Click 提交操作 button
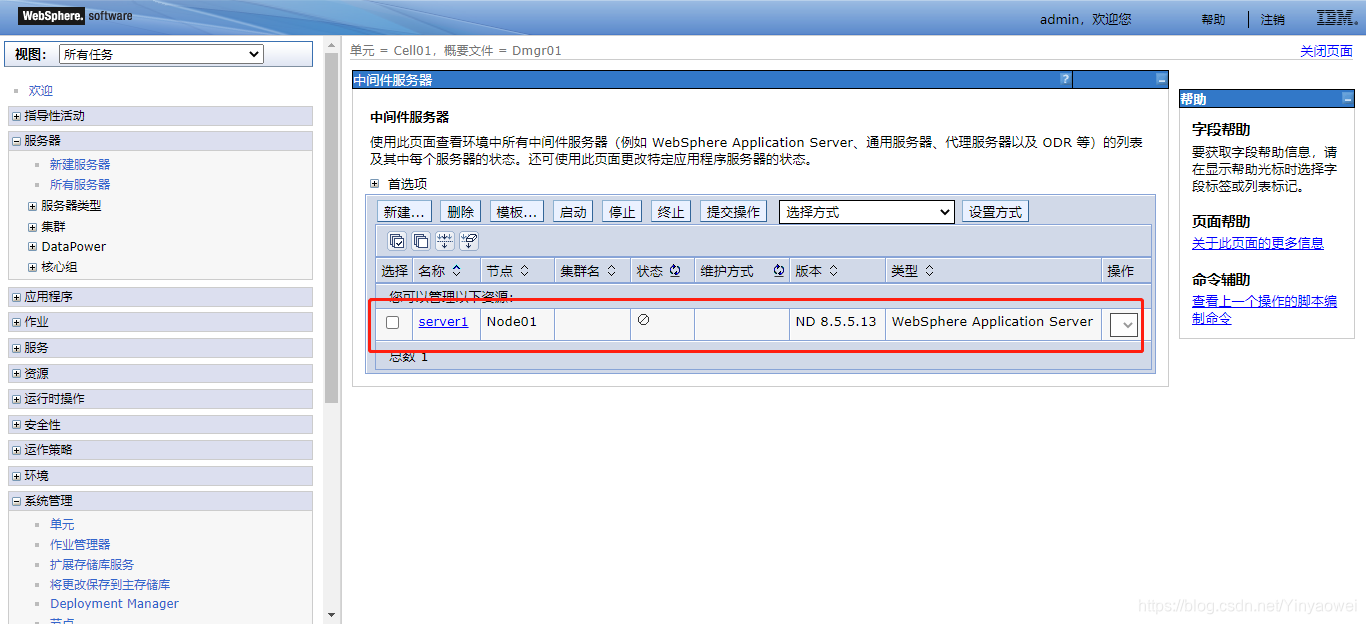Screen dimensions: 1366x624 point(734,212)
